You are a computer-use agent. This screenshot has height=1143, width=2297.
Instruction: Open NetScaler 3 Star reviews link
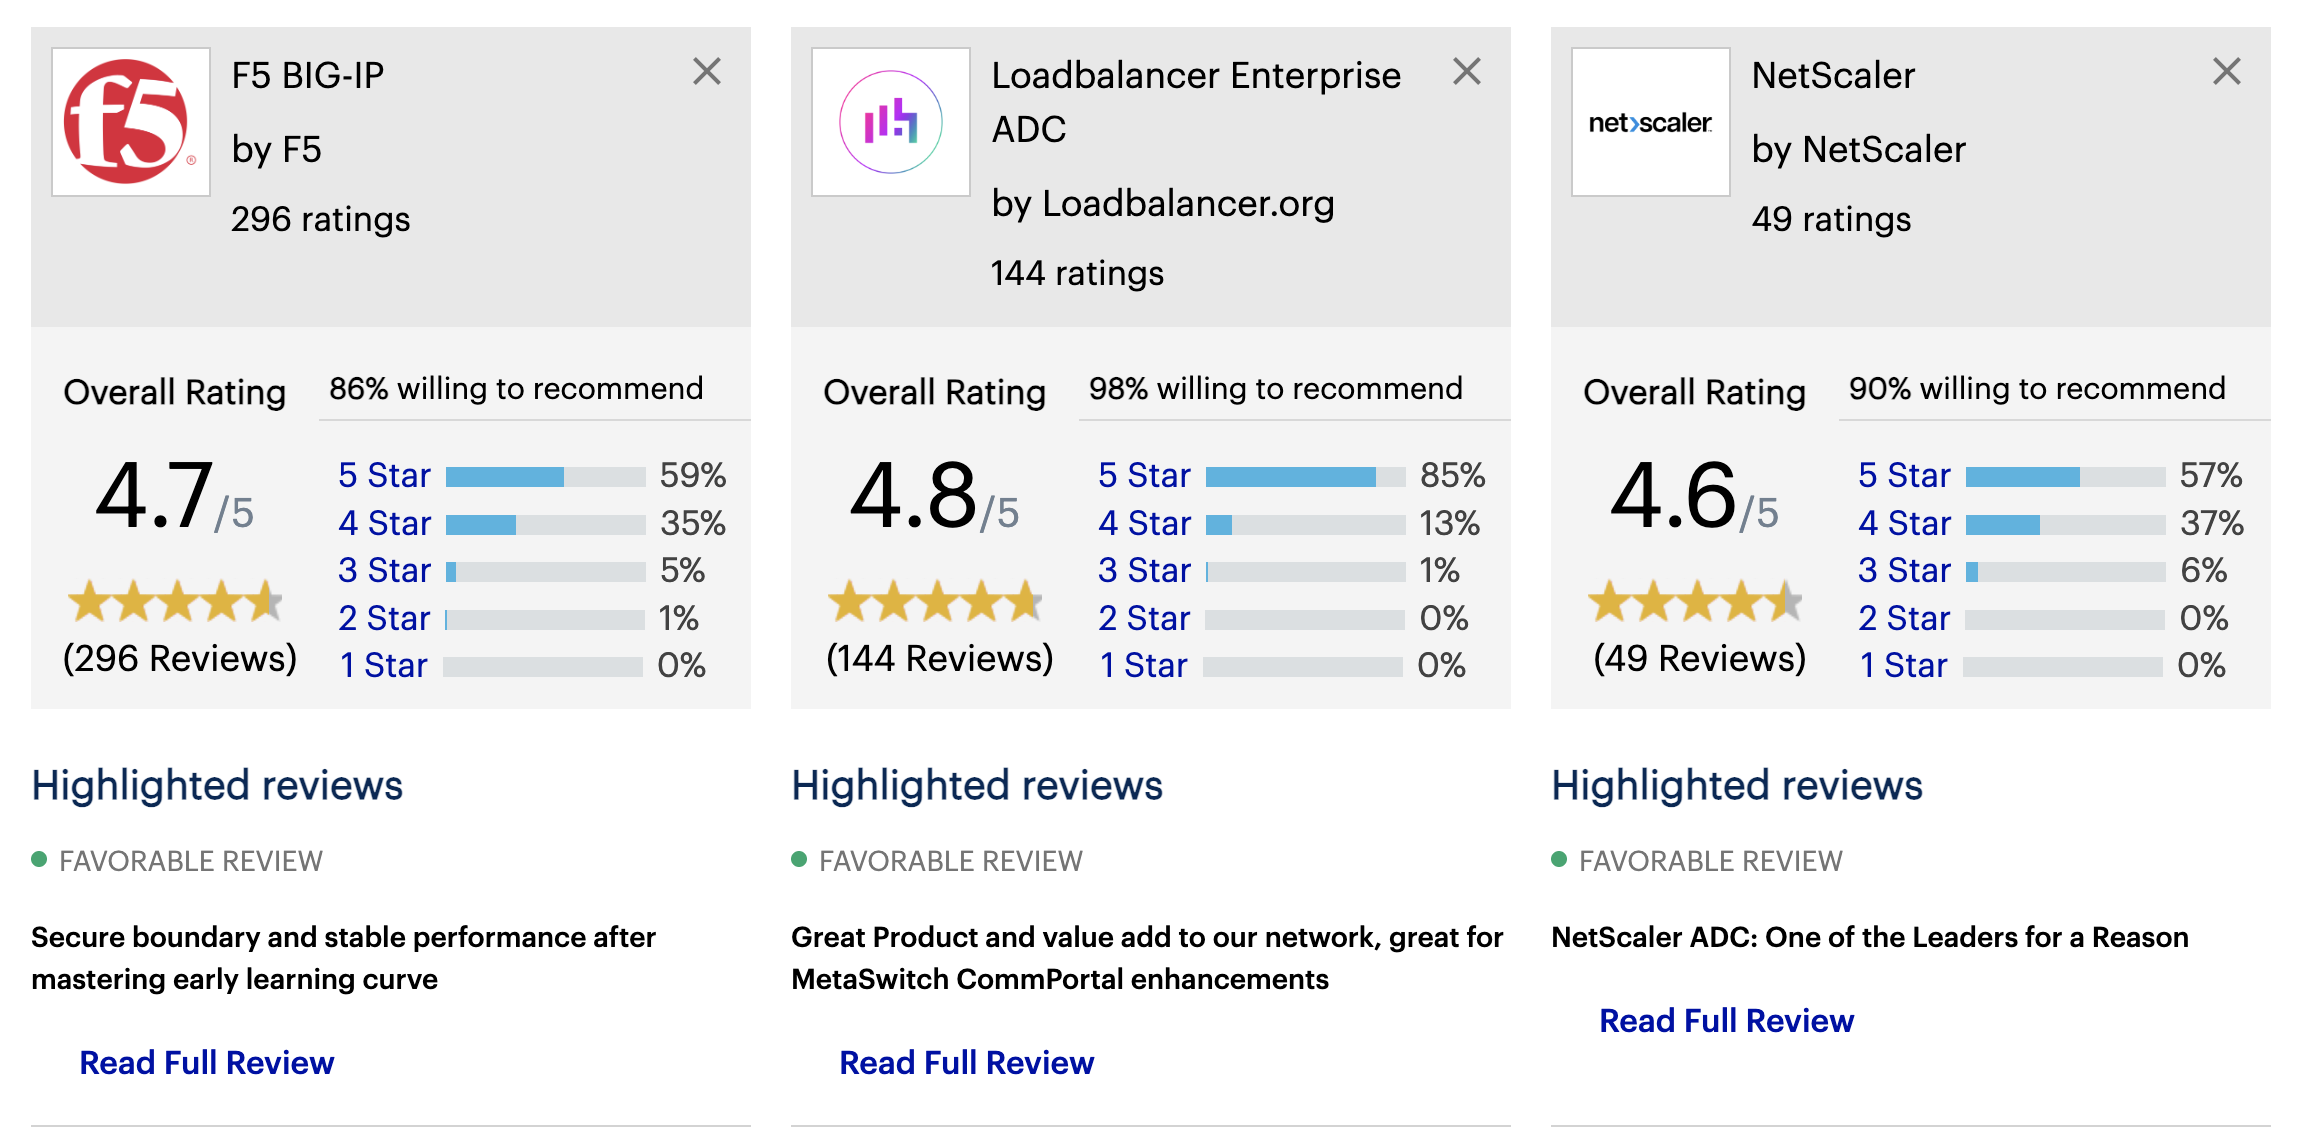tap(1904, 570)
